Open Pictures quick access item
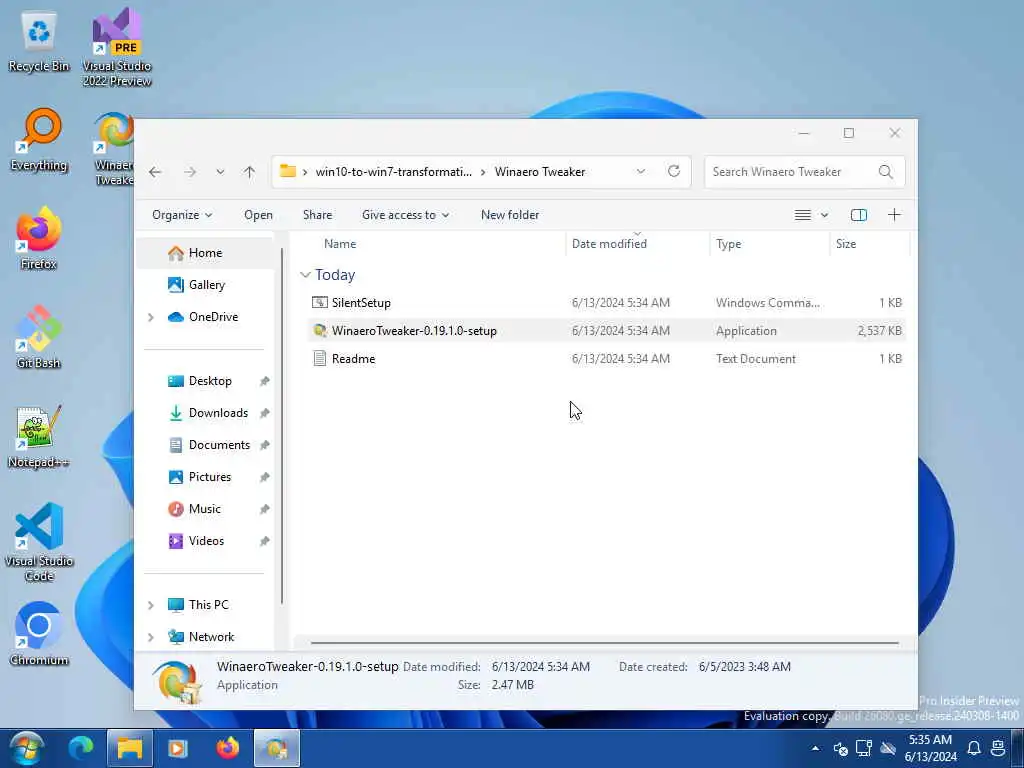The height and width of the screenshot is (768, 1024). (205, 477)
